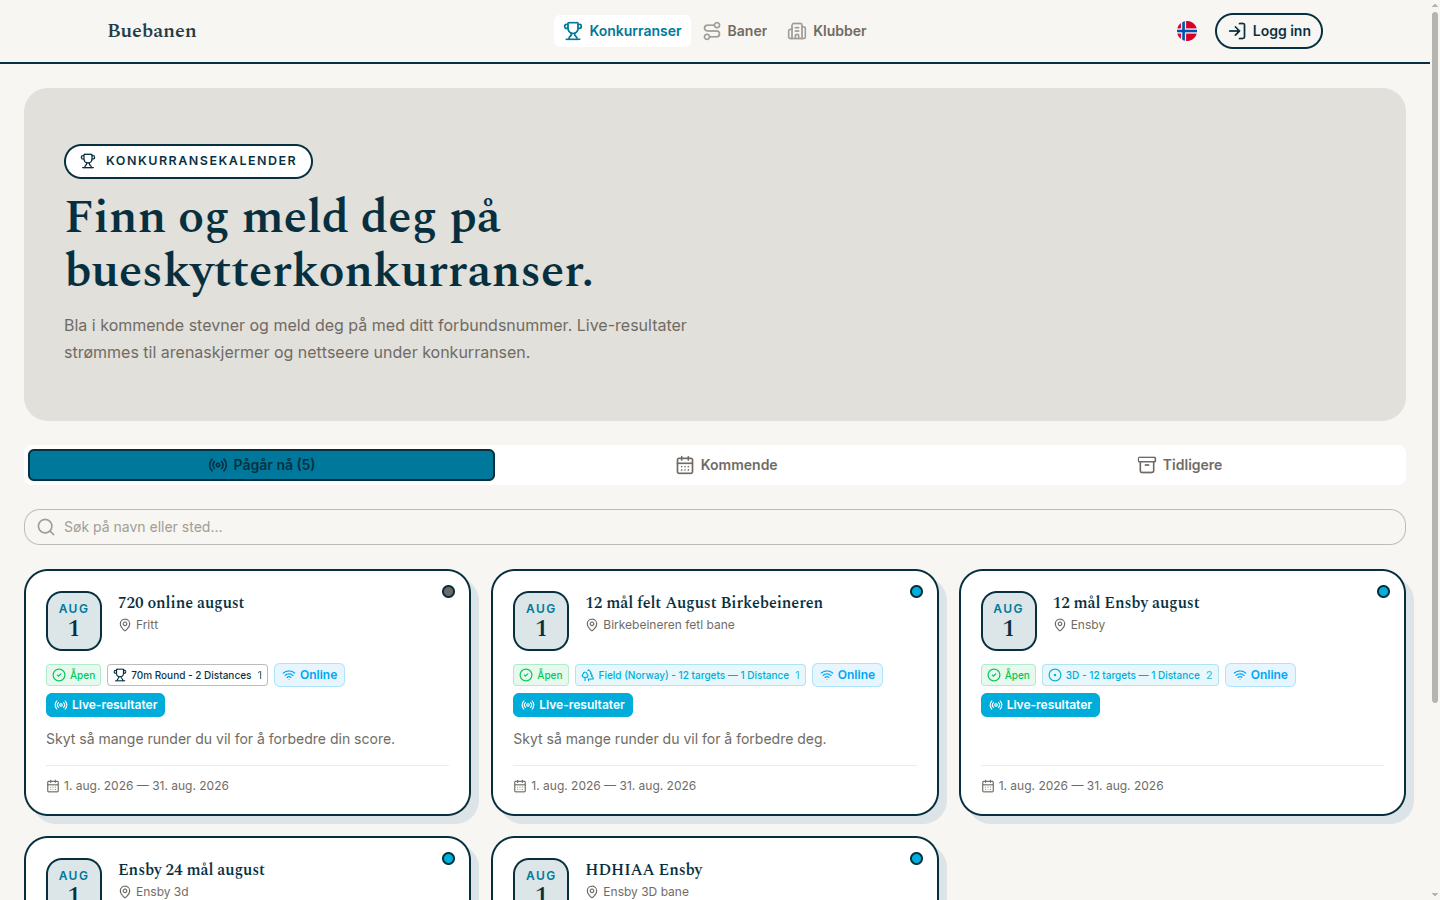Click the Field (Norway) - 12 targets tag
This screenshot has width=1440, height=900.
(x=690, y=675)
